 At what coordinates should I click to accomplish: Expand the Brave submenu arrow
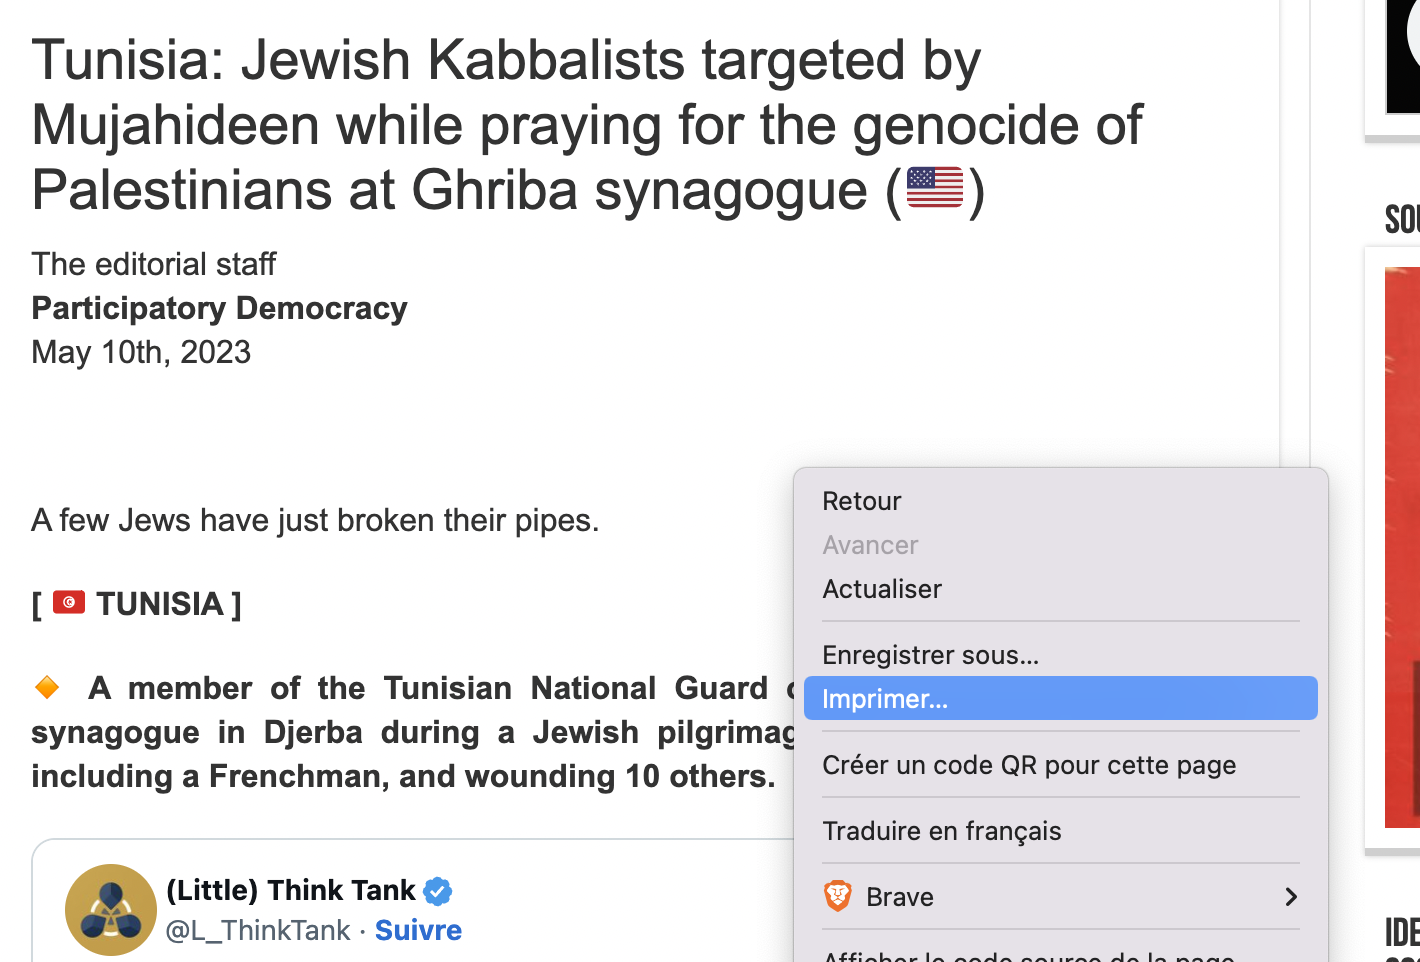[1291, 897]
